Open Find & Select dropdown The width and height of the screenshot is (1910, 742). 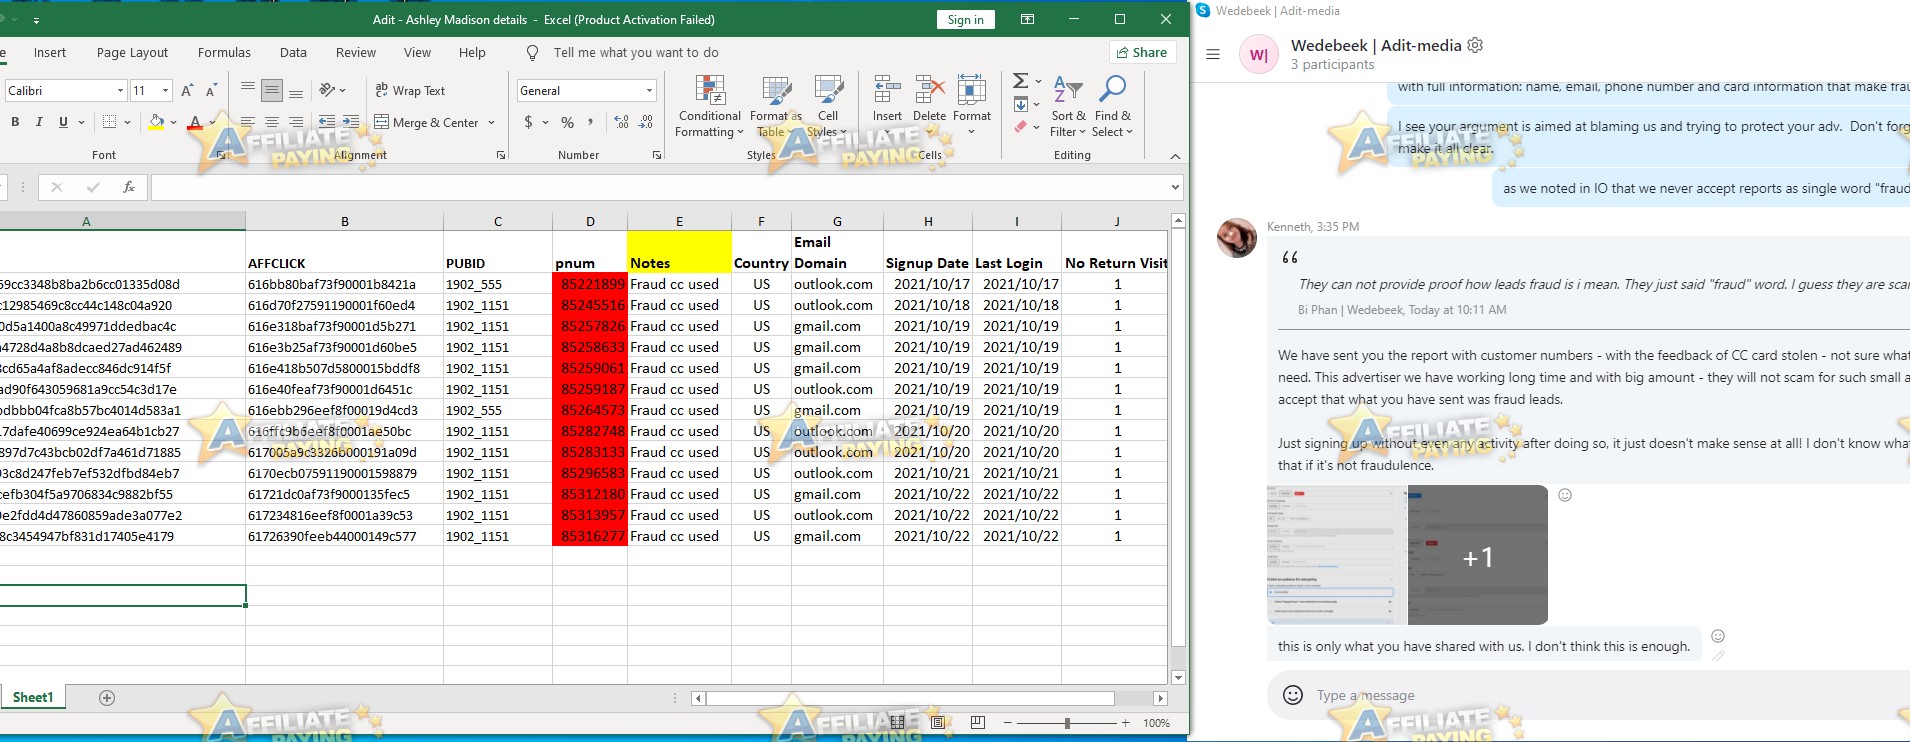(x=1112, y=106)
